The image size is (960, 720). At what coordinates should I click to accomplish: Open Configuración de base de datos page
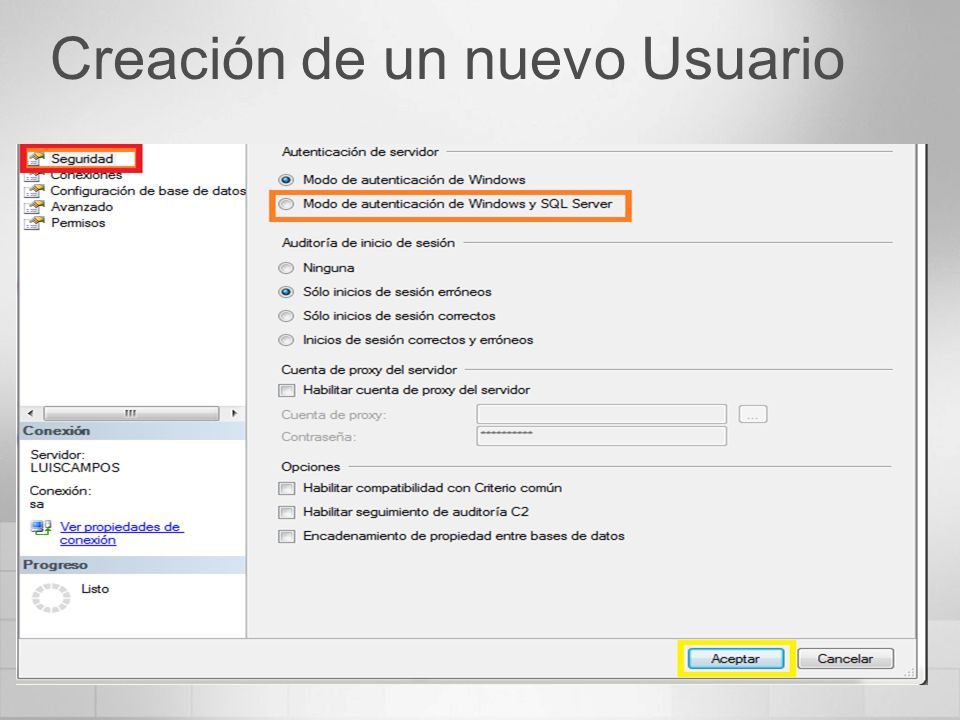(x=148, y=190)
